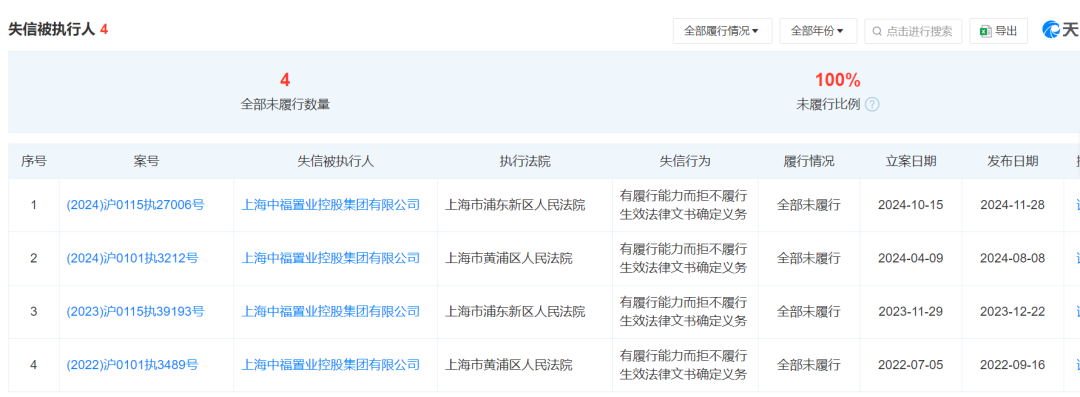Image resolution: width=1080 pixels, height=397 pixels.
Task: Click the 序号 column header
Action: pos(34,161)
